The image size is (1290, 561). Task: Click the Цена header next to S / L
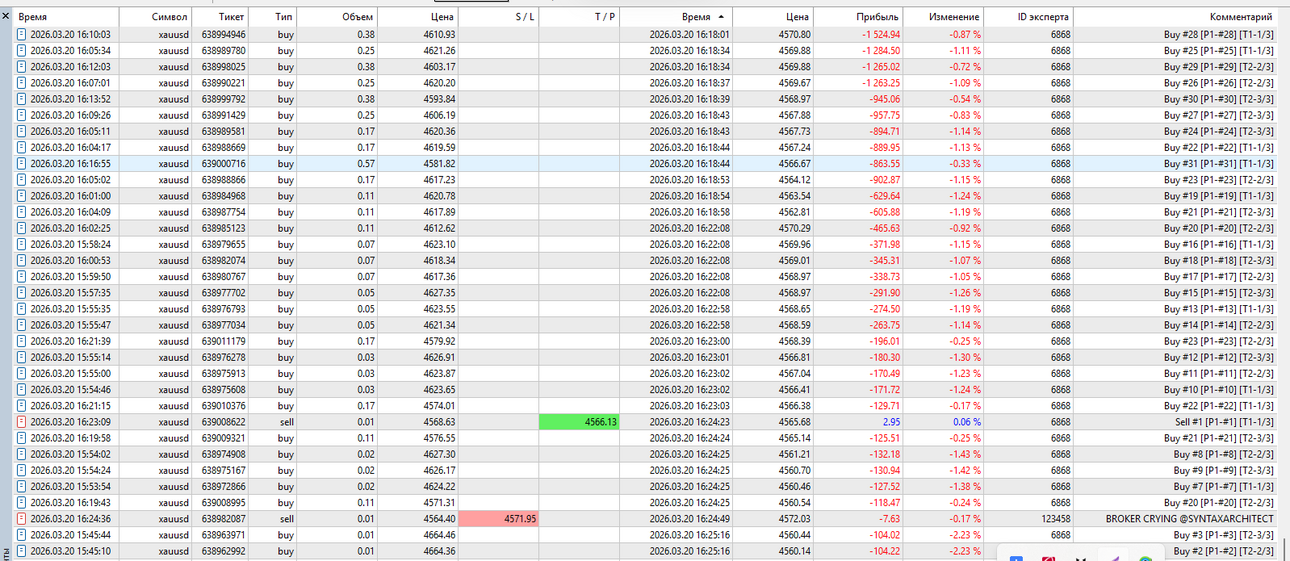418,17
